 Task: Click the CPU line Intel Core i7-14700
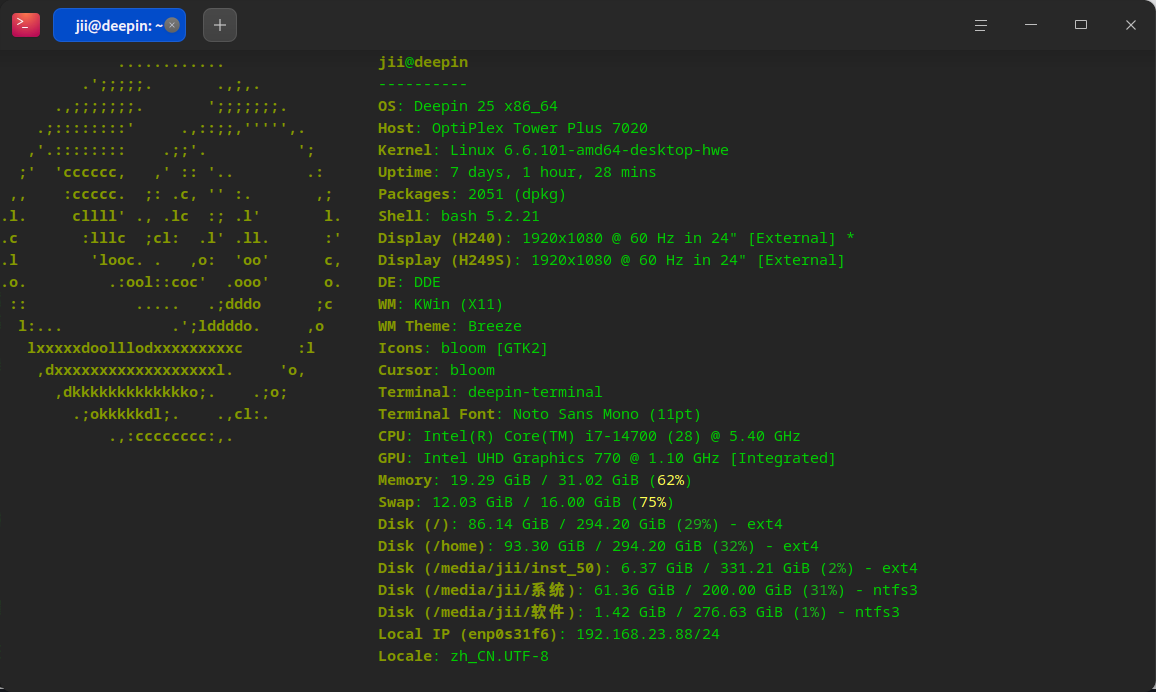590,436
